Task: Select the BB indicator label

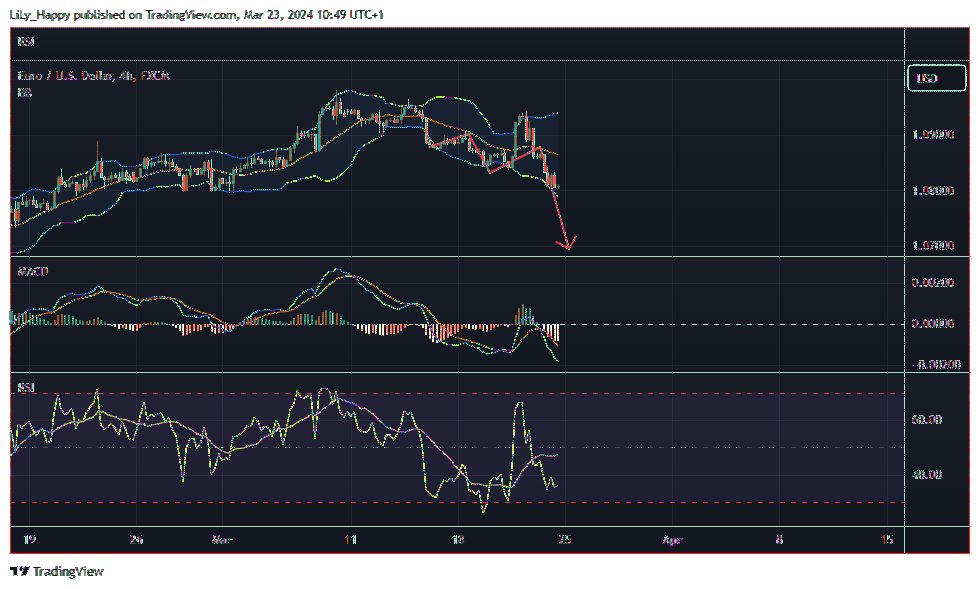Action: (x=24, y=93)
